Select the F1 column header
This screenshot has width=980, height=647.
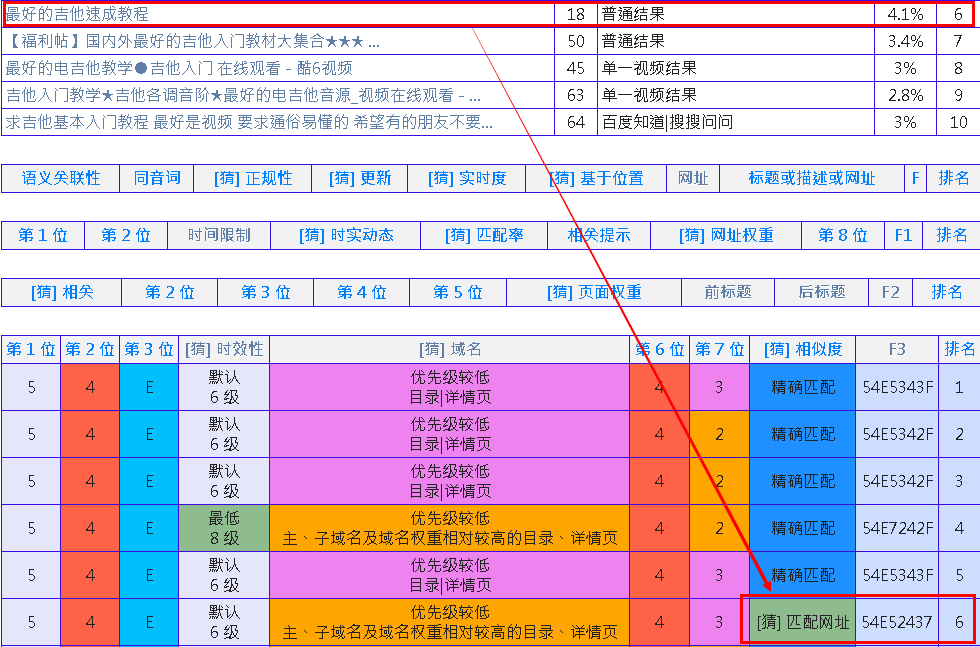click(904, 235)
